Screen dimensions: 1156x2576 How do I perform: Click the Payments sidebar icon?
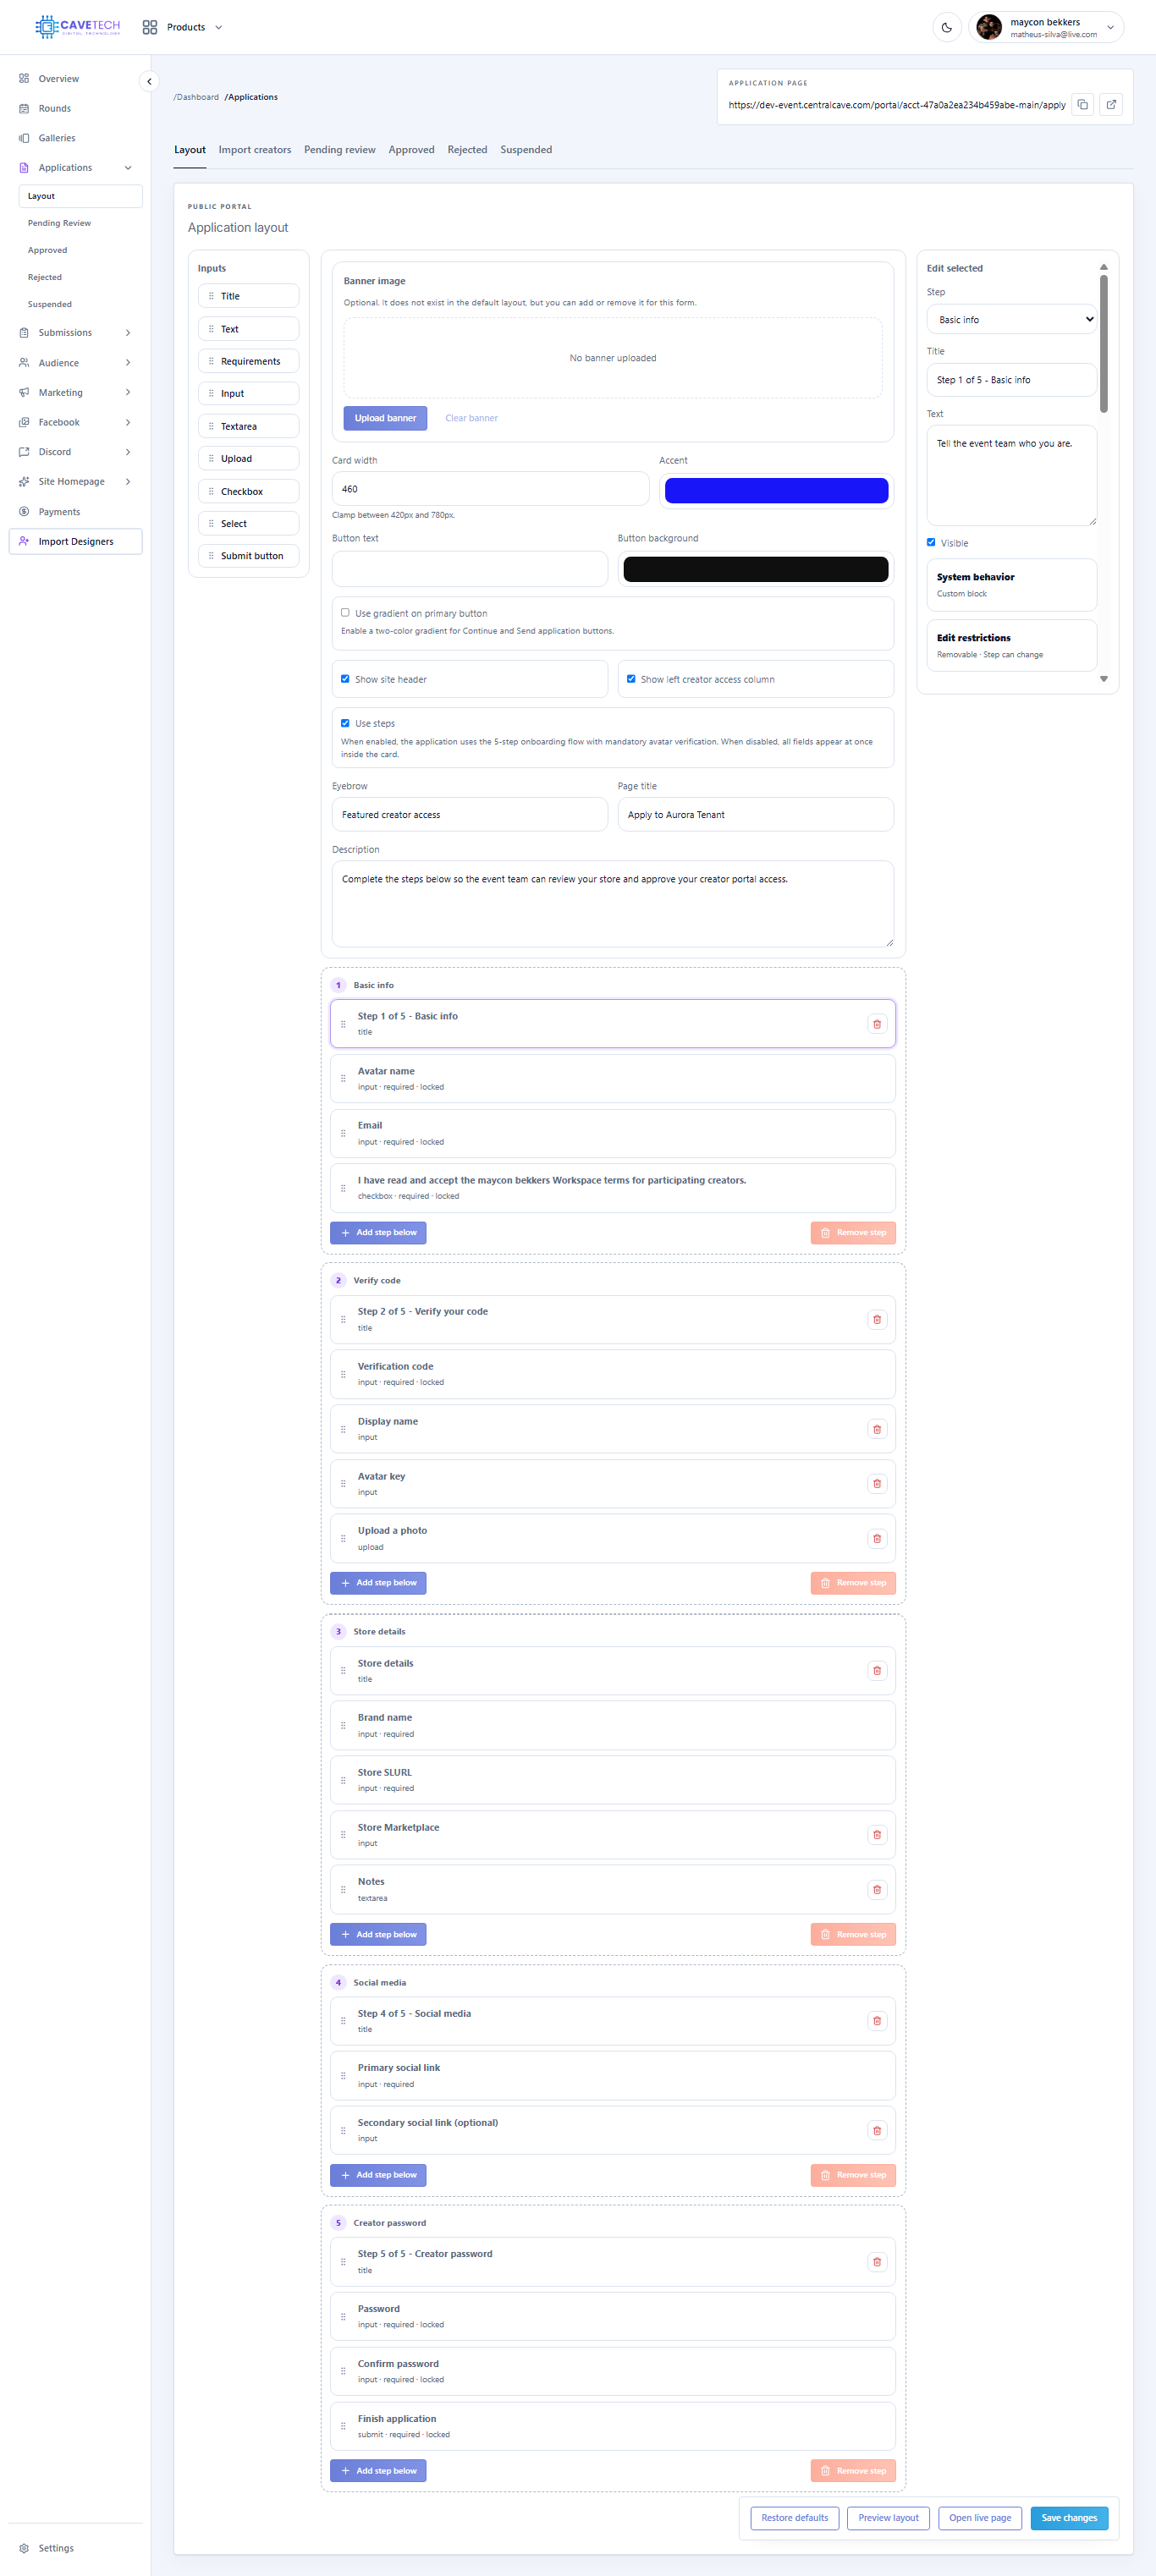click(24, 511)
